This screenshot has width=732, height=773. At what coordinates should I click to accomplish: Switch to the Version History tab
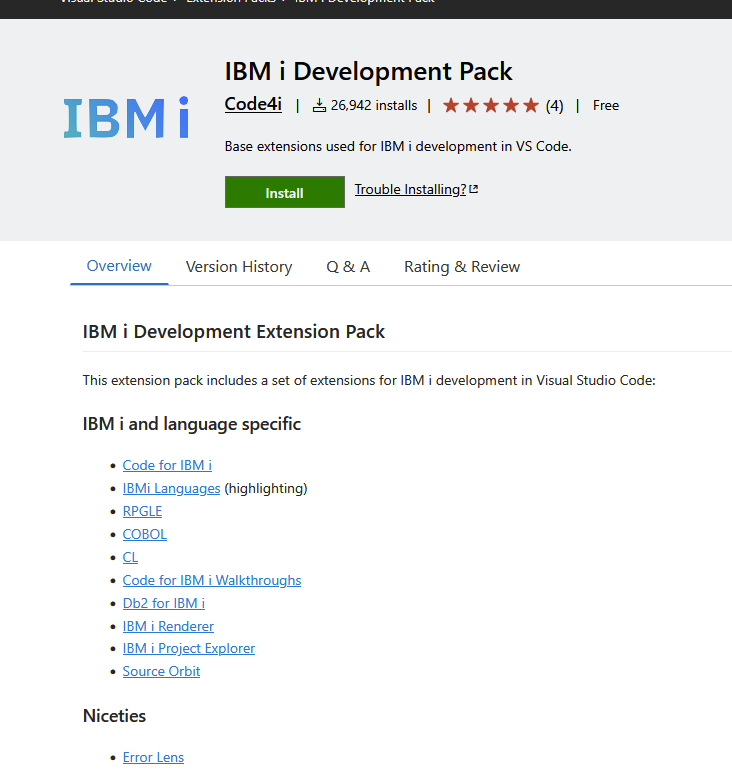(239, 267)
